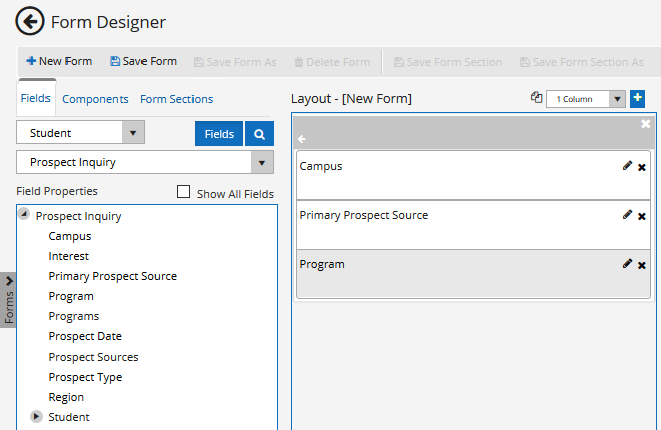
Task: Collapse the Prospect Inquiry tree node
Action: click(x=24, y=215)
